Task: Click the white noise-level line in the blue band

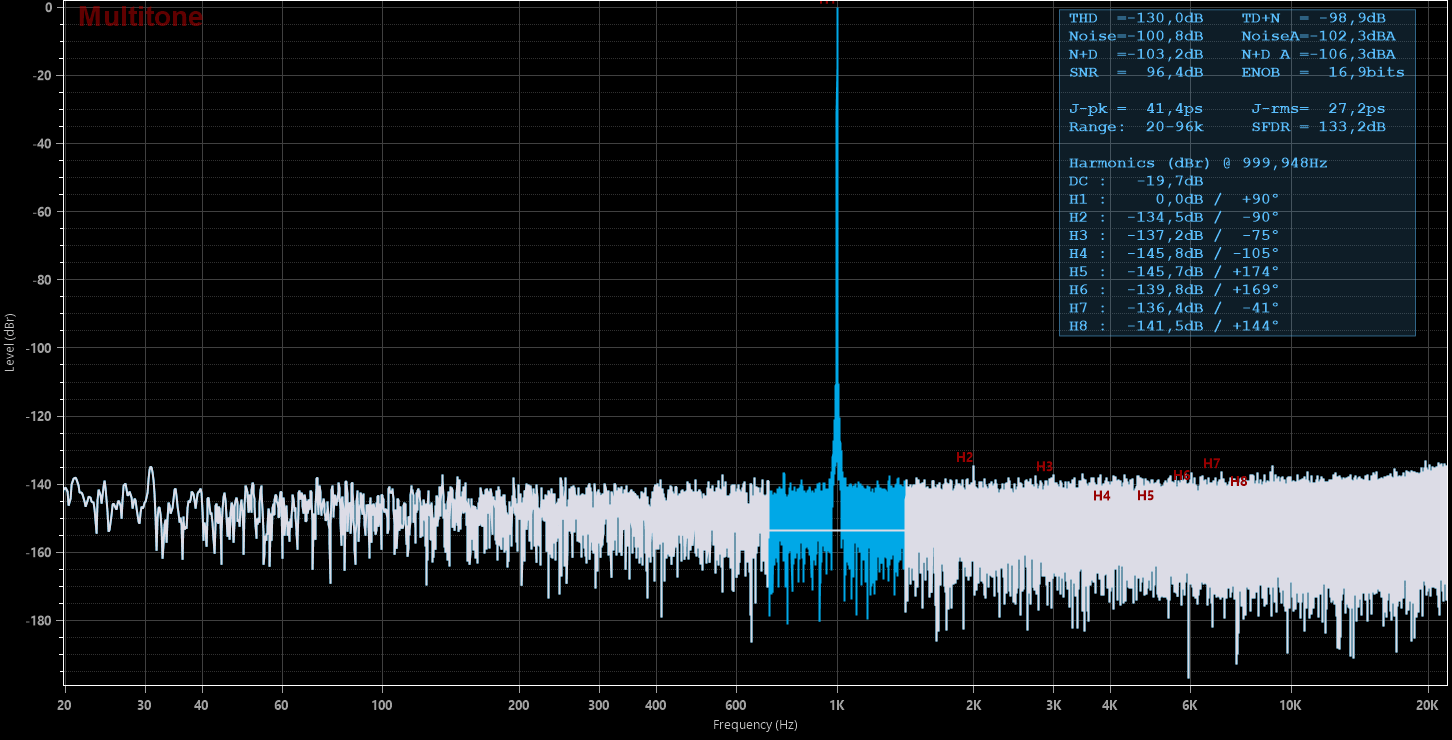Action: tap(837, 529)
